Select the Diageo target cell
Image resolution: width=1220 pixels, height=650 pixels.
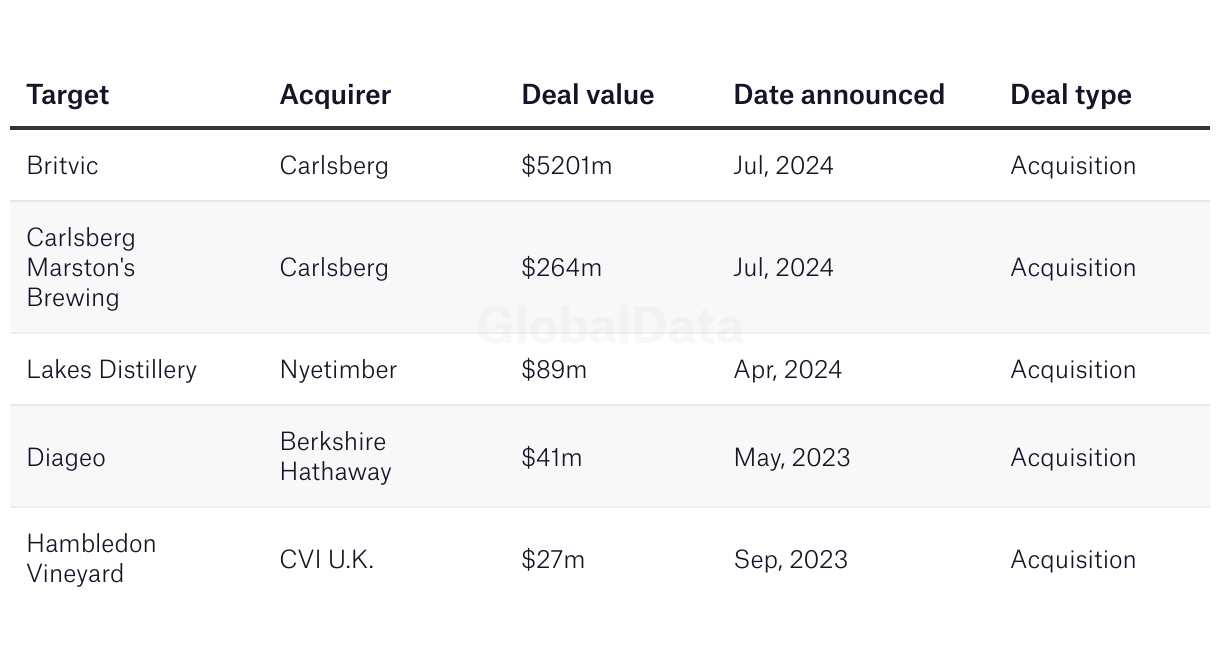coord(66,458)
